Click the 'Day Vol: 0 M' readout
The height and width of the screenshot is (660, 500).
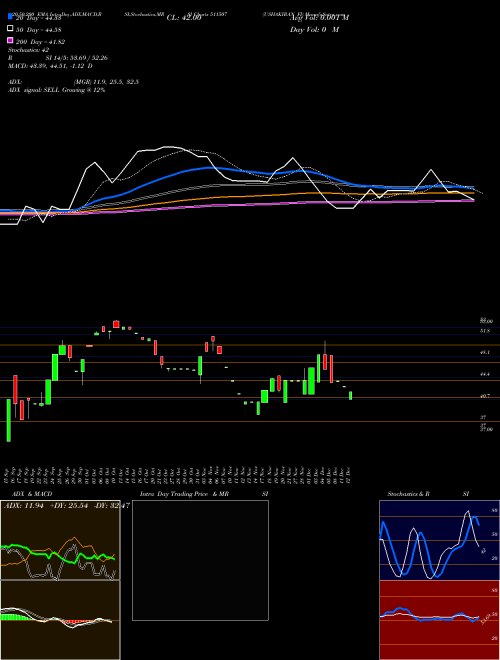coord(314,30)
